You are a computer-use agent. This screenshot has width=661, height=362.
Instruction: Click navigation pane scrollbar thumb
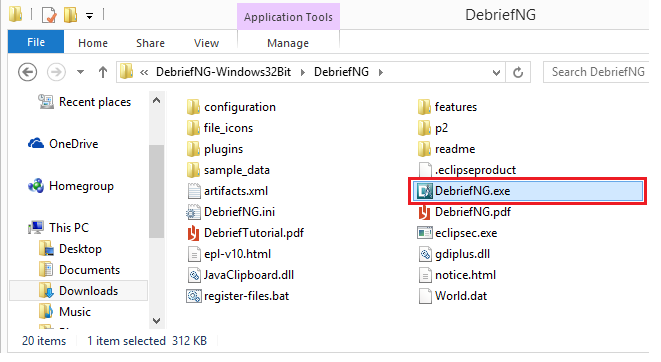156,192
